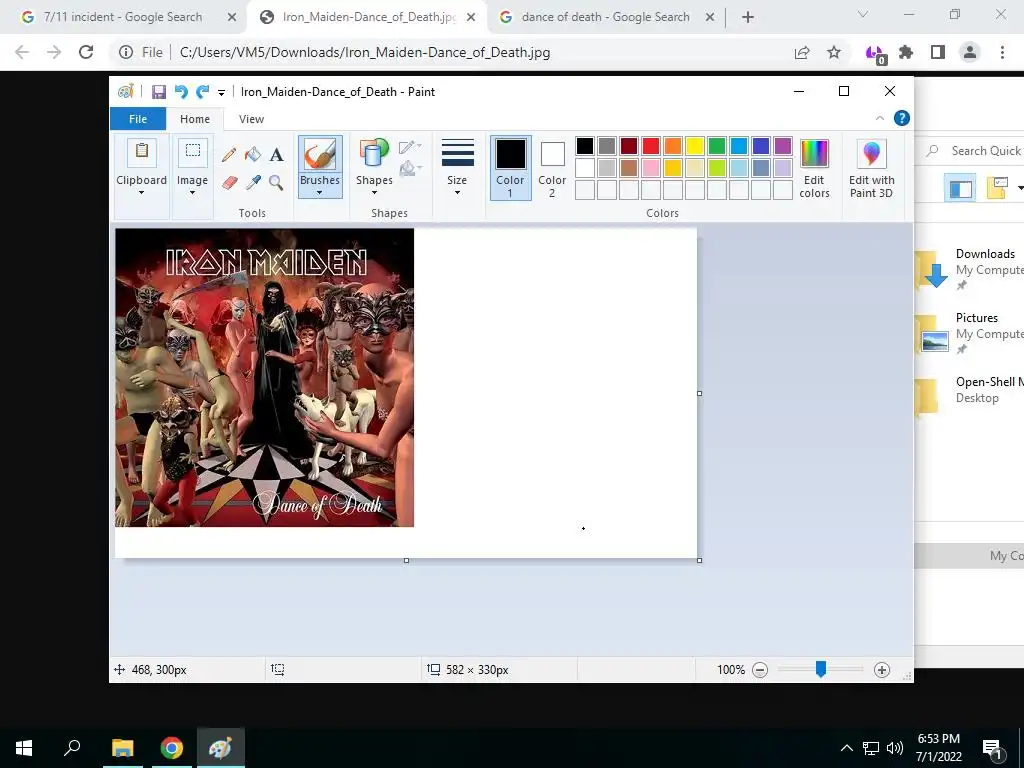Click the Iron Maiden album image on canvas
The image size is (1024, 768).
click(x=264, y=377)
